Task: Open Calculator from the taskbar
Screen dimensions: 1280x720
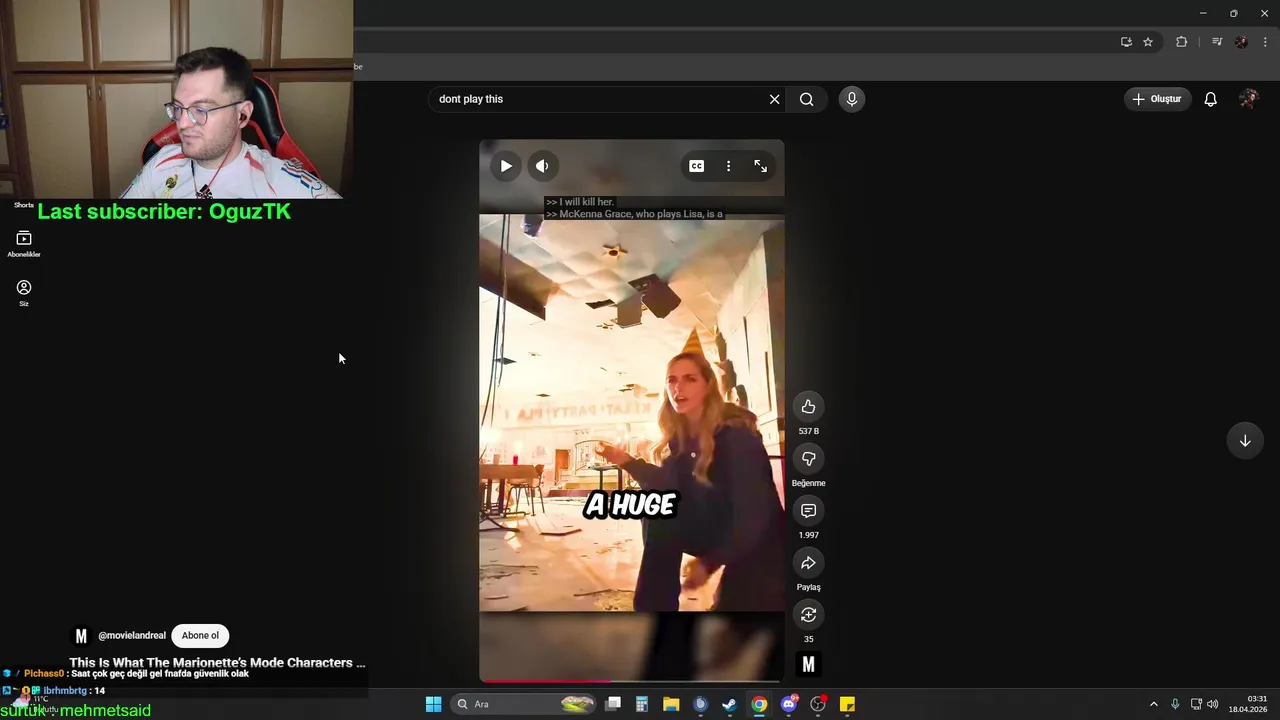Action: 642,704
